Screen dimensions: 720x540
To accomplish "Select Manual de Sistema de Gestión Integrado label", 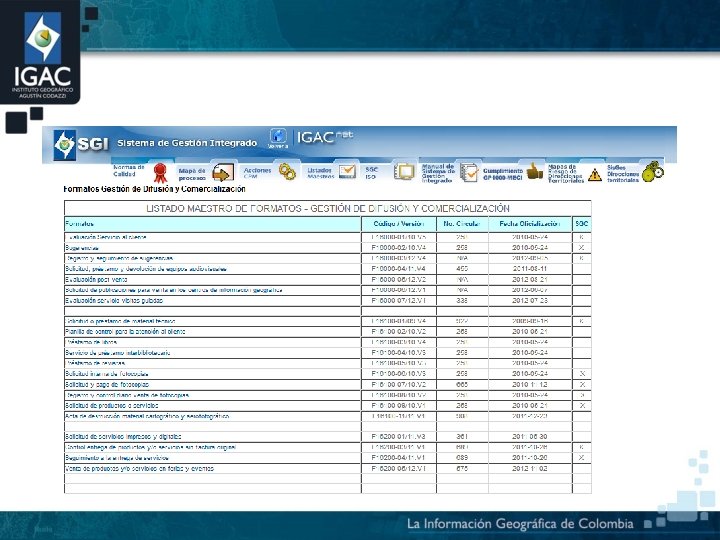I will click(438, 174).
